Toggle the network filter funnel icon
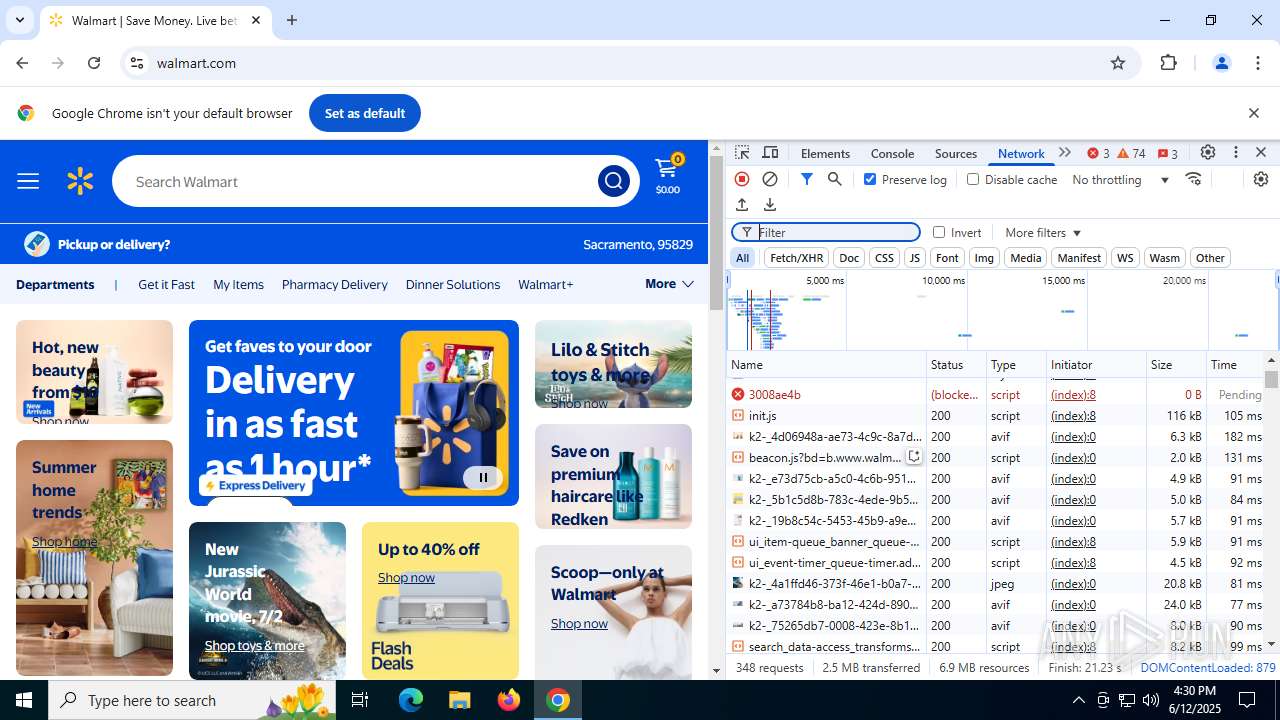Screen dimensions: 1280x720 807,179
